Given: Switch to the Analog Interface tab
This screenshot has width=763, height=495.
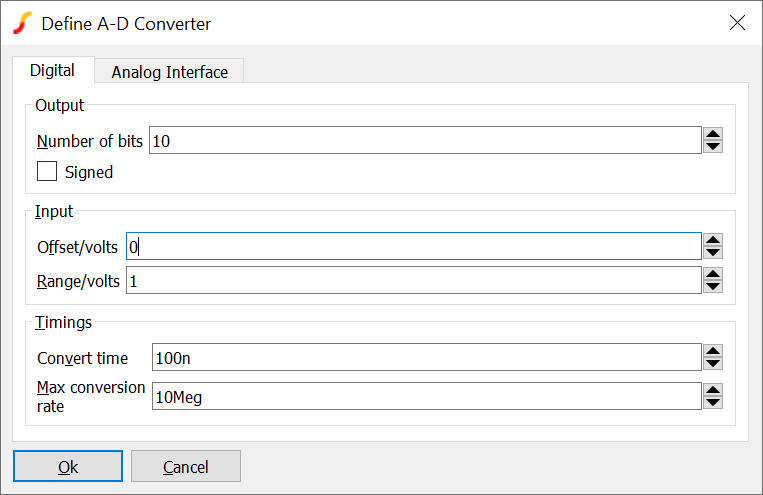Looking at the screenshot, I should tap(169, 72).
